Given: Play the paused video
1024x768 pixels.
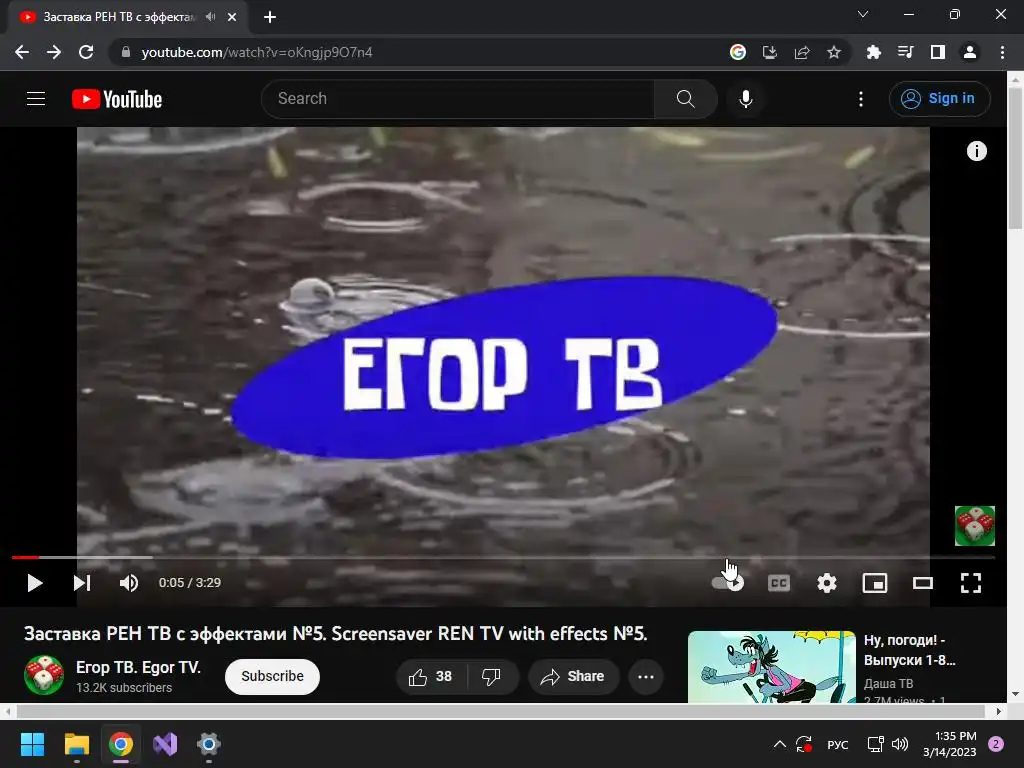Looking at the screenshot, I should [35, 583].
